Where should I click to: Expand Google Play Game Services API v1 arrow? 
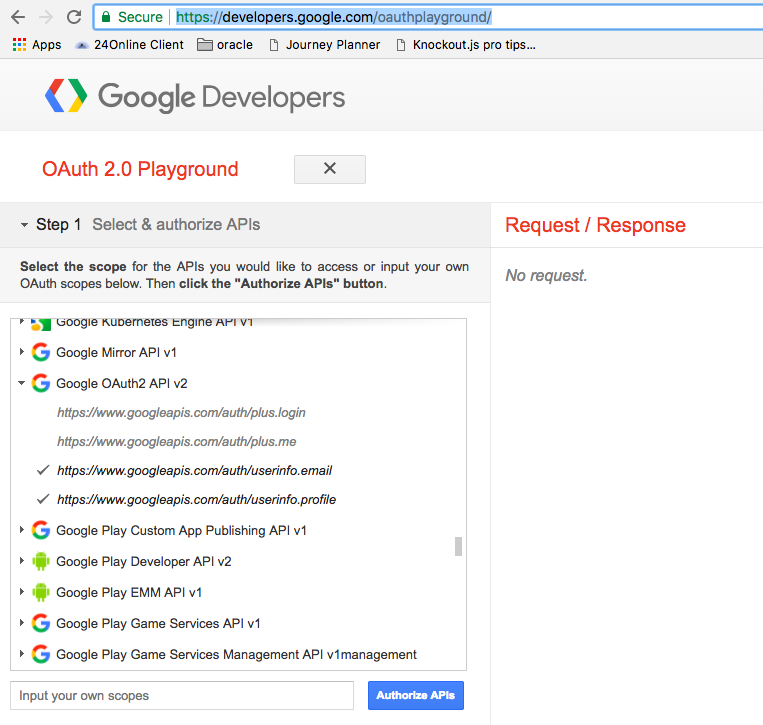(x=22, y=623)
